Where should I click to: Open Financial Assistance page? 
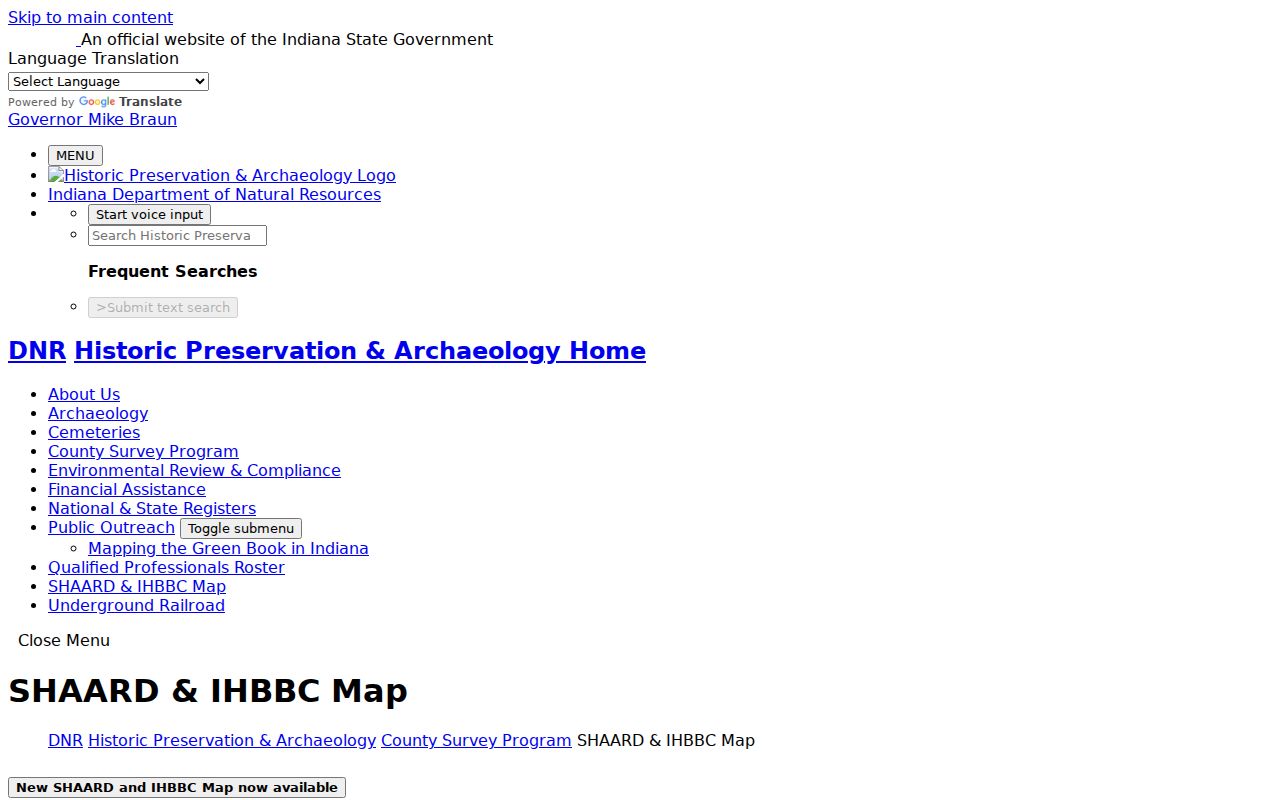[127, 489]
